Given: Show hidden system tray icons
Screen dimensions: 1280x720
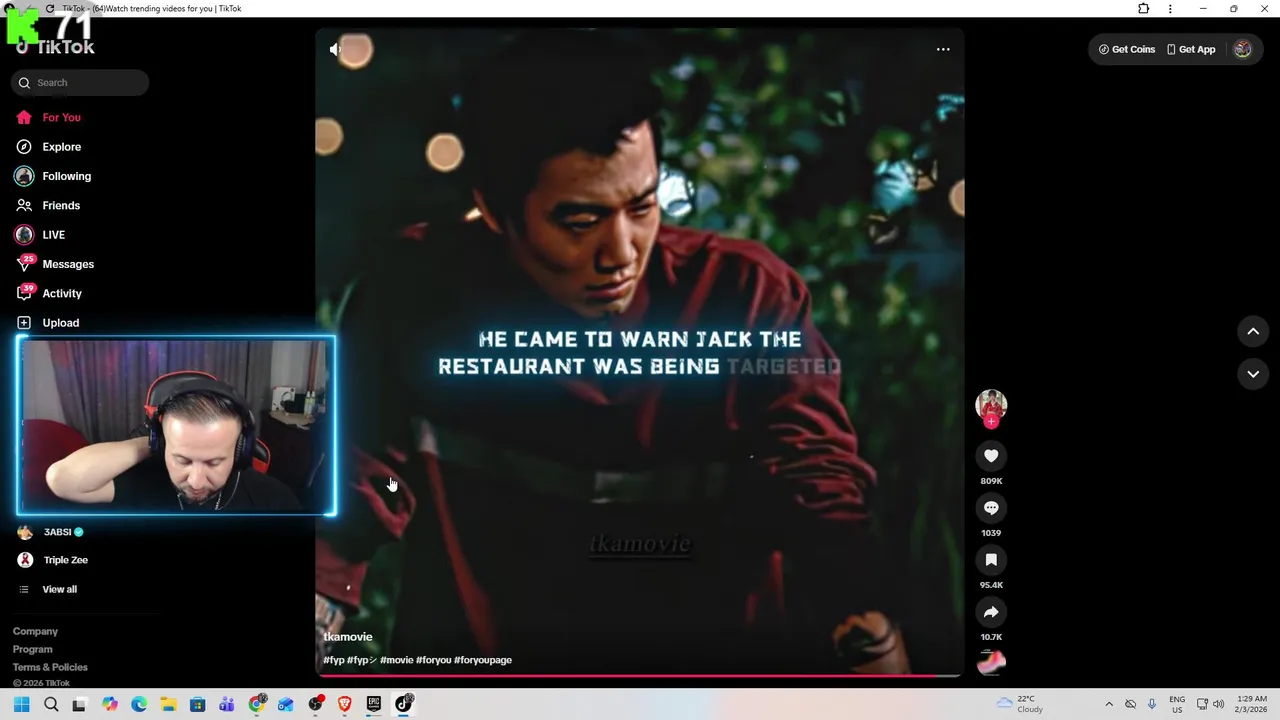Looking at the screenshot, I should click(x=1108, y=704).
